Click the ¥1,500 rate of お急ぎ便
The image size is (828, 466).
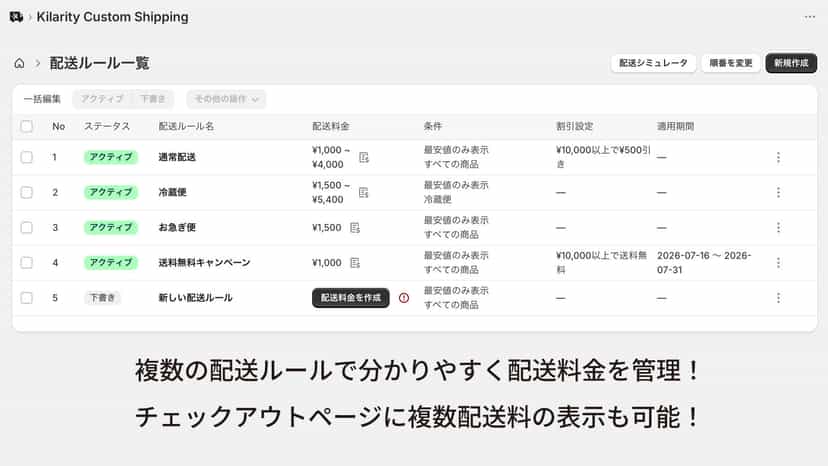tap(327, 228)
